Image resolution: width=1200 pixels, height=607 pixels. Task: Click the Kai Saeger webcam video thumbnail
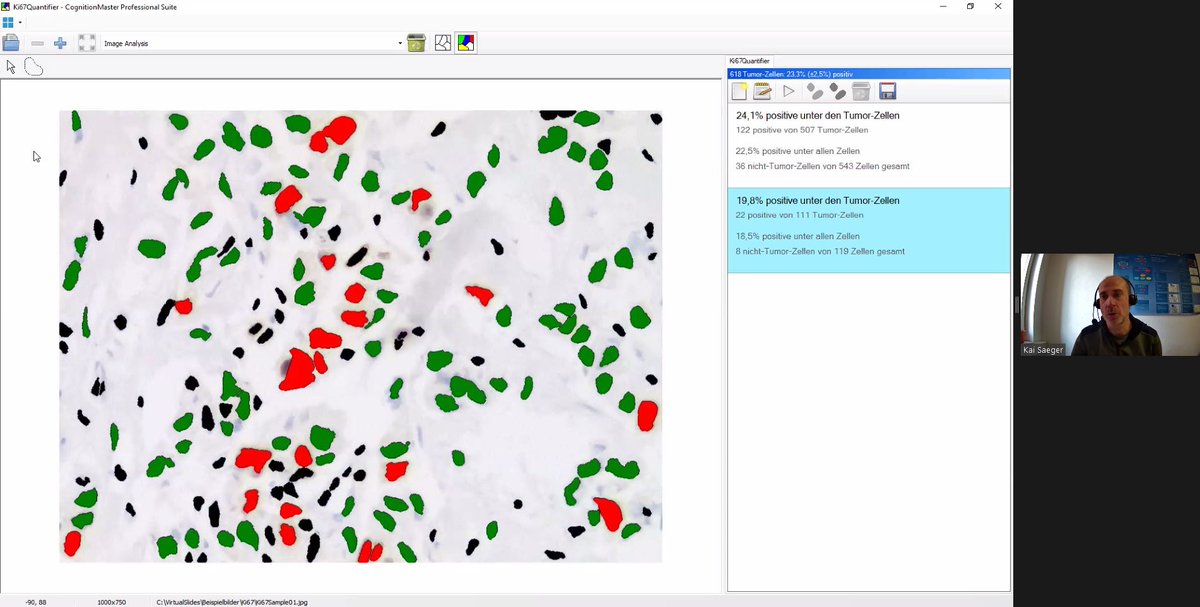point(1108,304)
